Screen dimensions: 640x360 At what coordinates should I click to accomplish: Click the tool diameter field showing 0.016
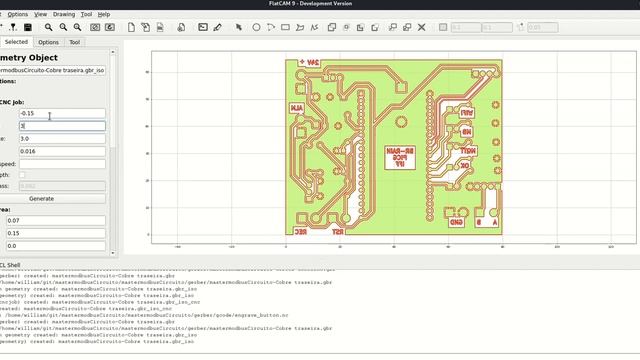click(62, 151)
